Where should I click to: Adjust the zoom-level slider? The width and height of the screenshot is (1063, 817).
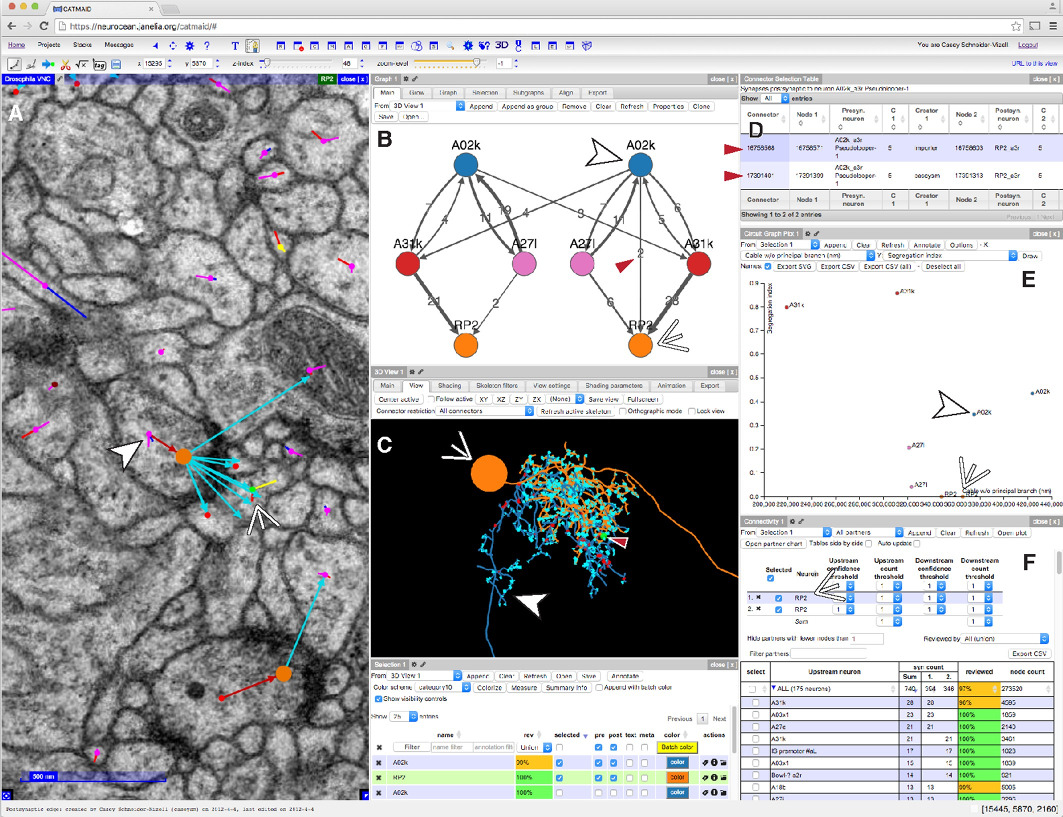476,63
